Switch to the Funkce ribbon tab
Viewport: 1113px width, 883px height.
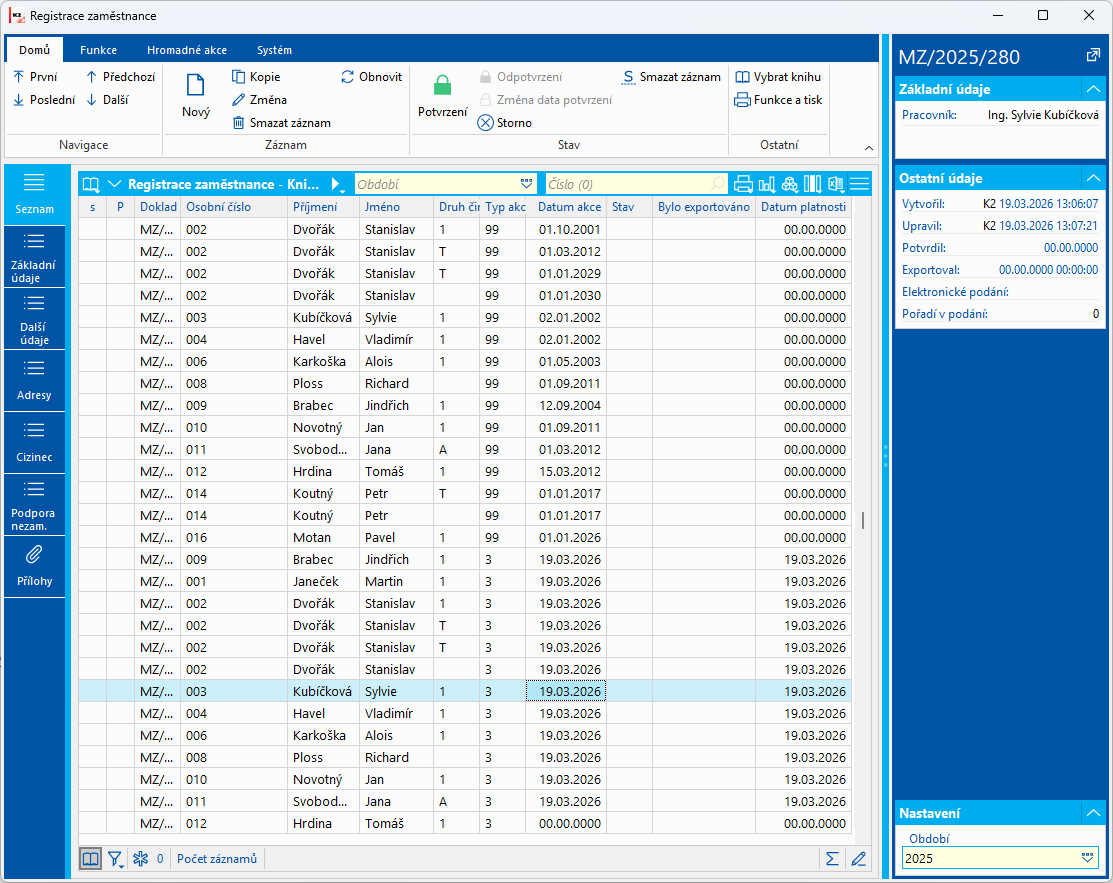tap(99, 50)
